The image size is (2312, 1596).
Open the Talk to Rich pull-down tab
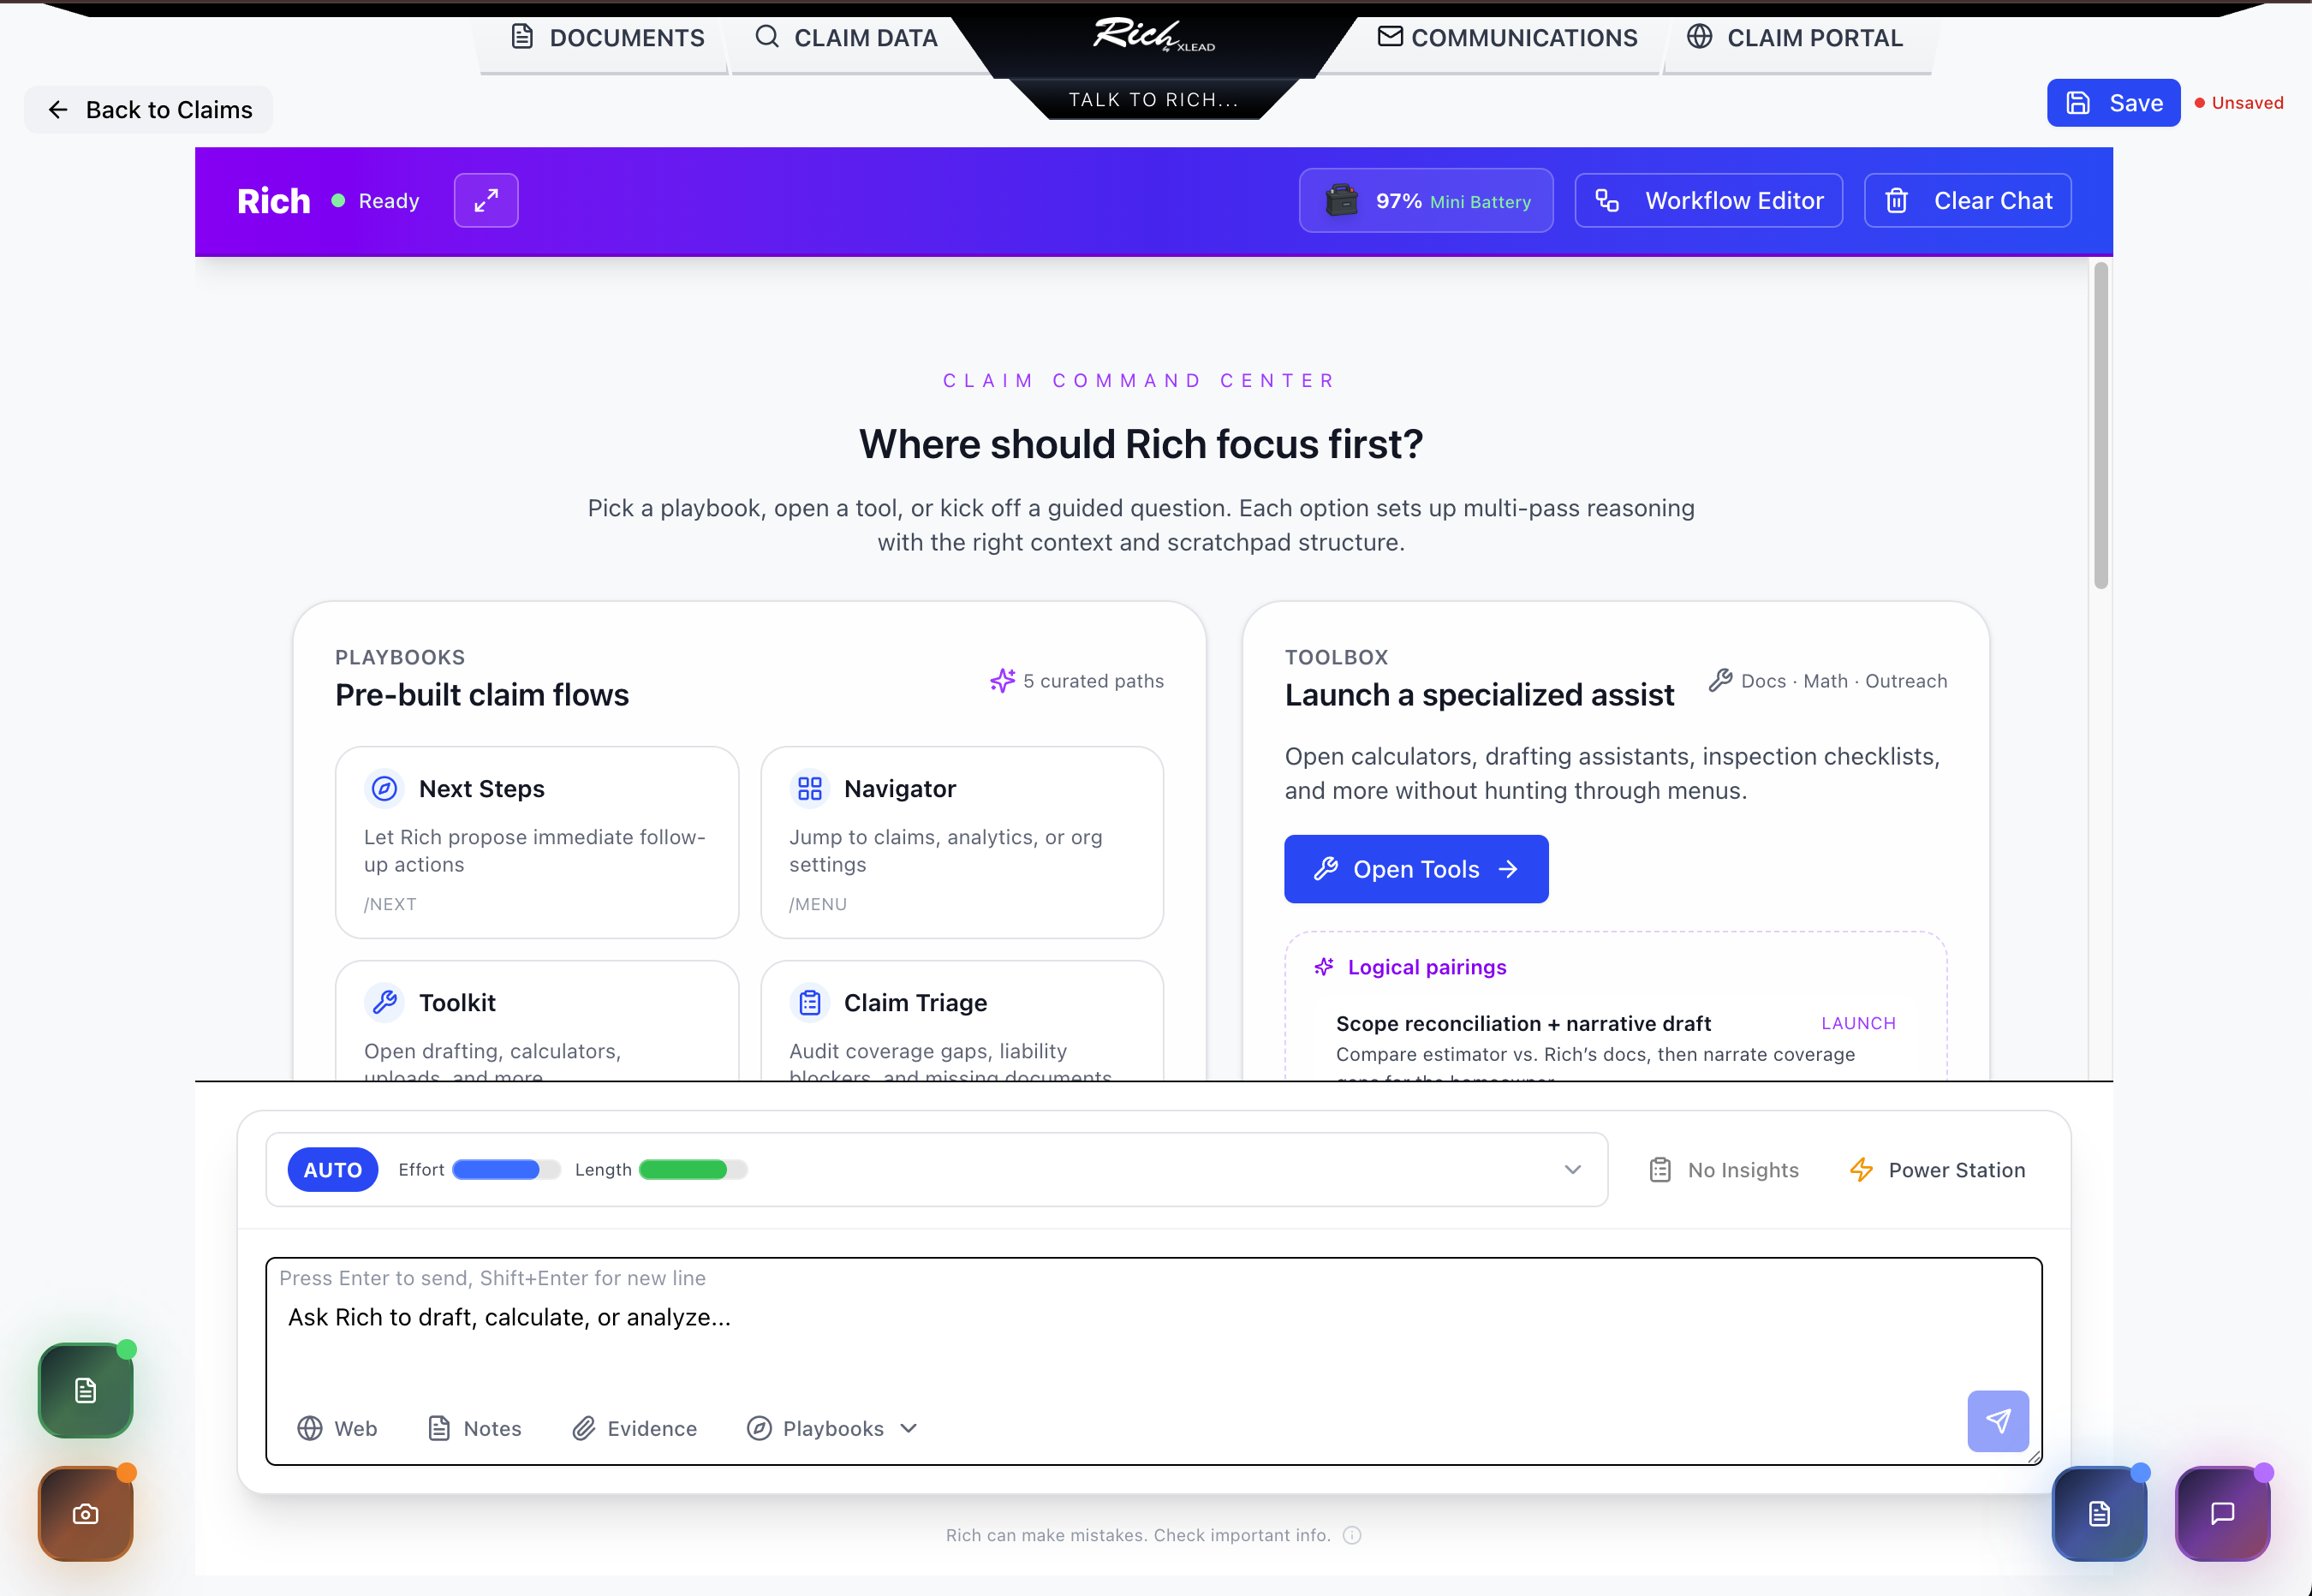1153,100
